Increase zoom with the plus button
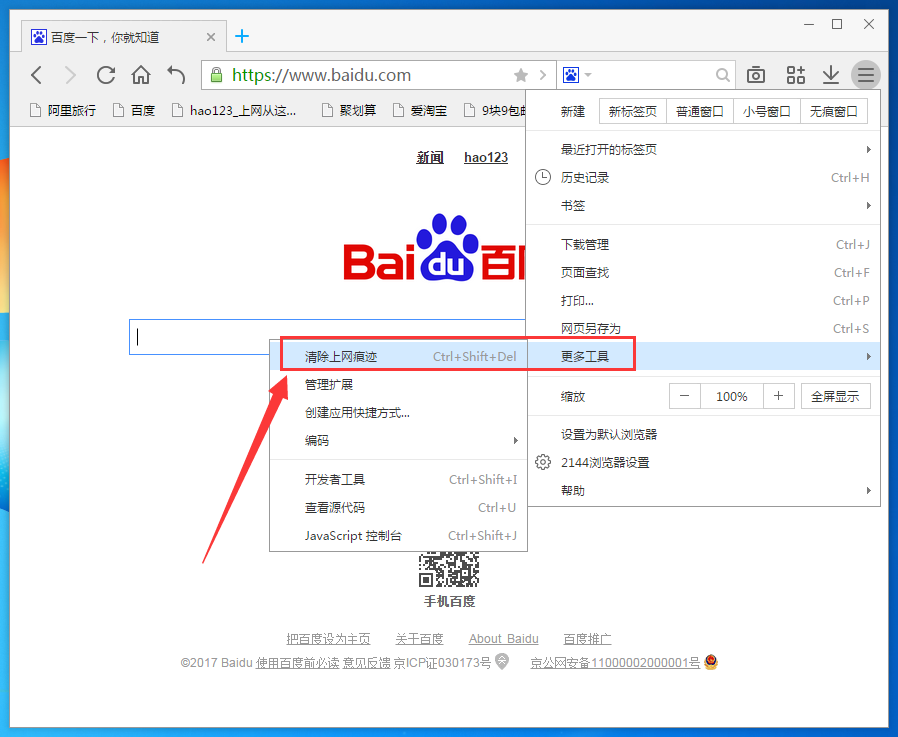 pos(778,396)
